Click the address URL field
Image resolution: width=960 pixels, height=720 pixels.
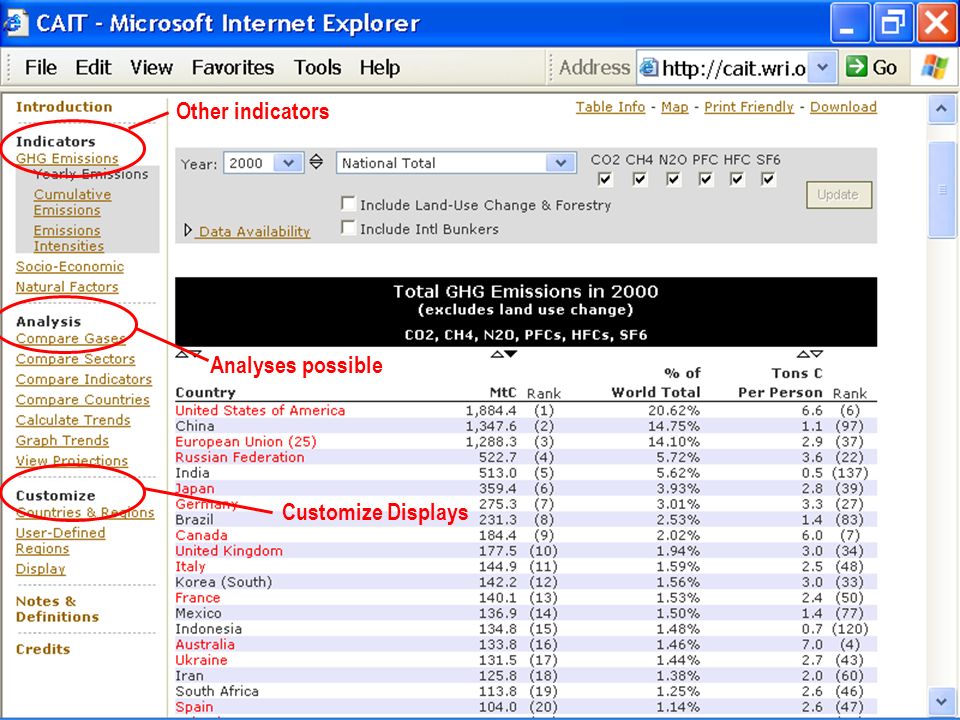tap(733, 68)
